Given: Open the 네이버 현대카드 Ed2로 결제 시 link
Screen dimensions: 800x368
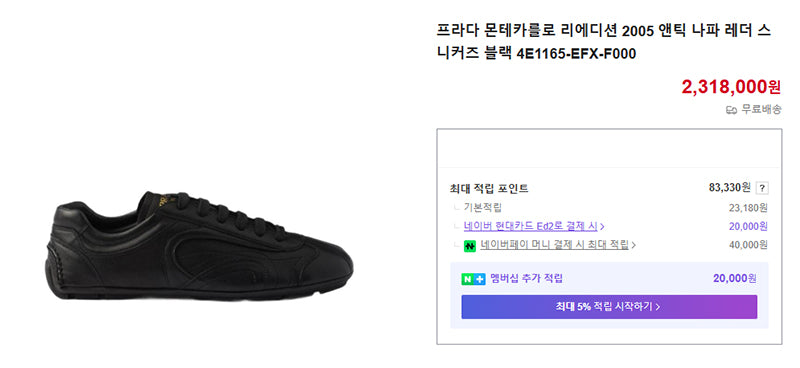Looking at the screenshot, I should [x=531, y=226].
